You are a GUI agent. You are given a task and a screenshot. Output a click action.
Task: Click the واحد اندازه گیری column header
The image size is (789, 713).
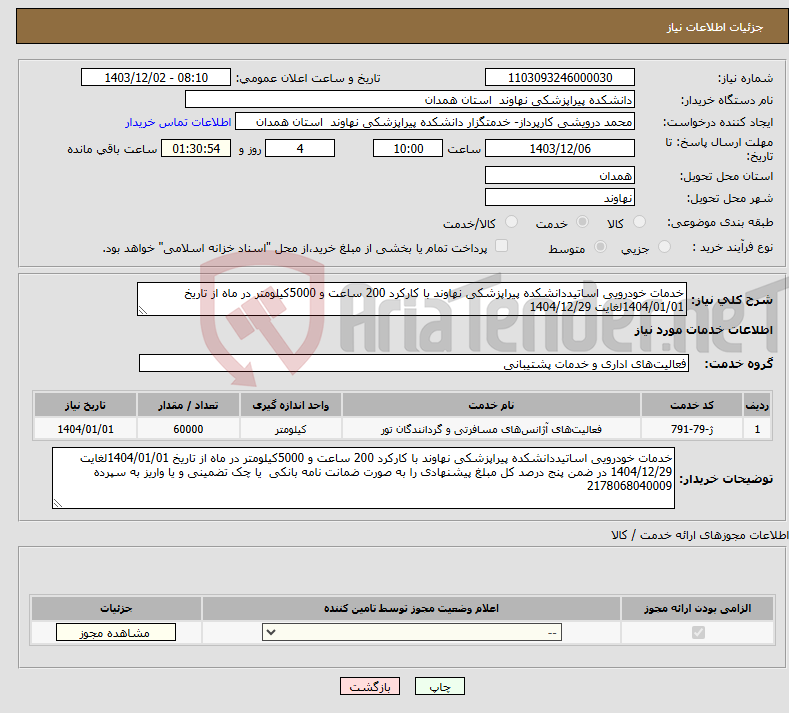pos(291,405)
